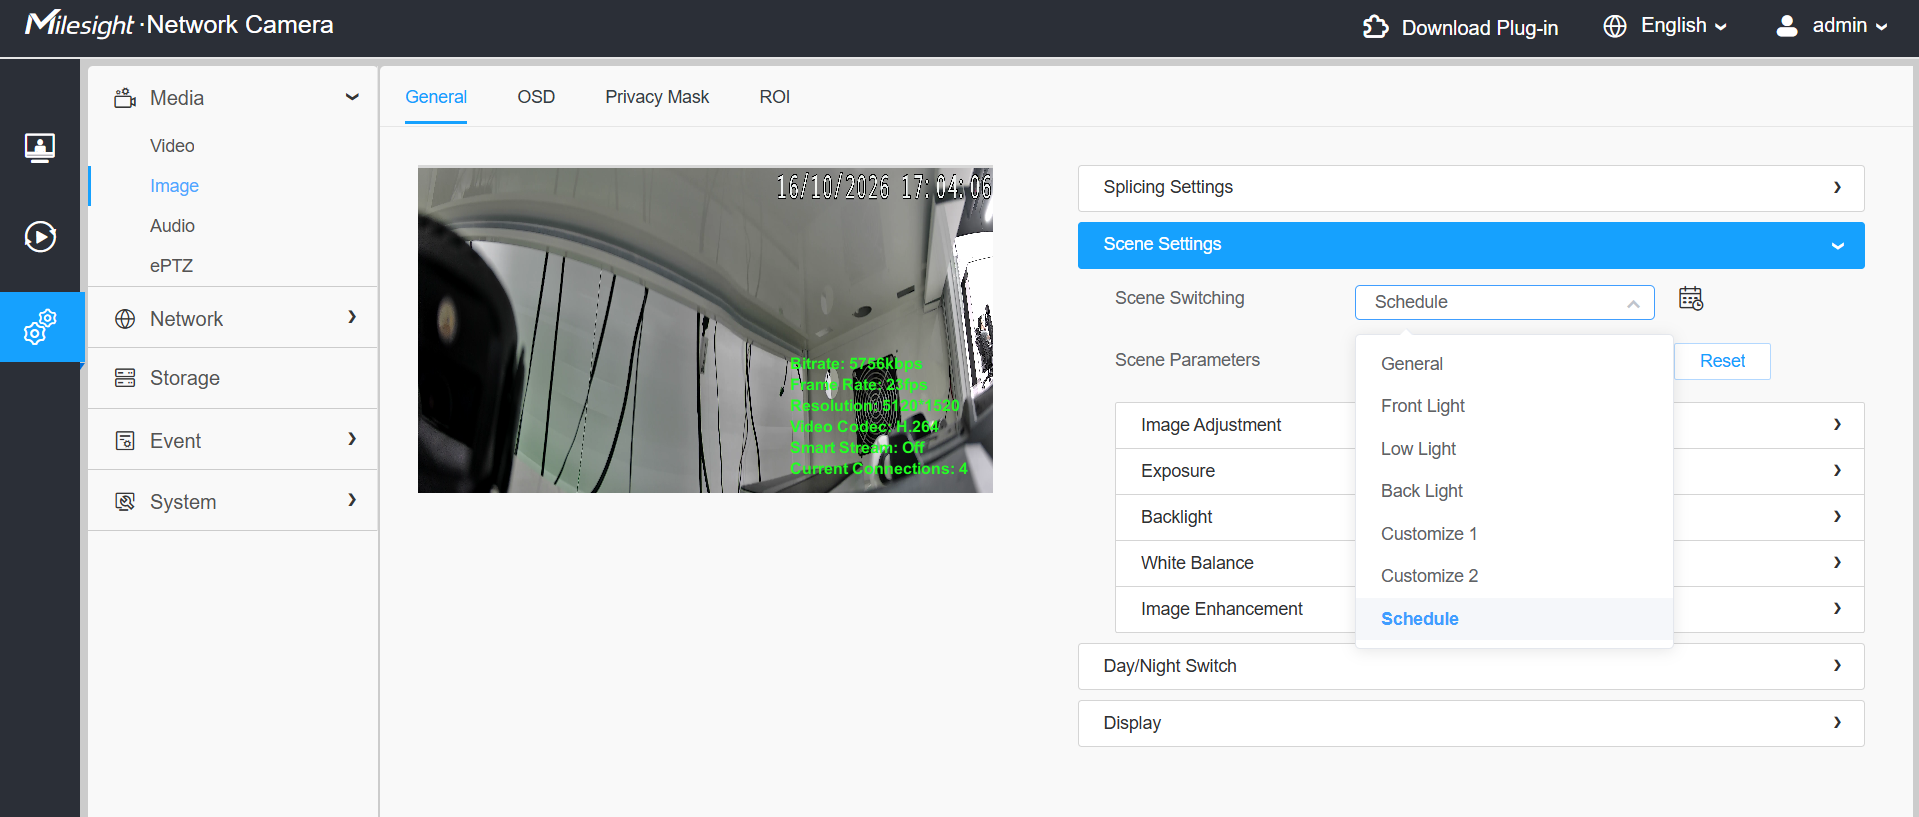Image resolution: width=1919 pixels, height=817 pixels.
Task: Click the Storage drive icon
Action: [125, 378]
